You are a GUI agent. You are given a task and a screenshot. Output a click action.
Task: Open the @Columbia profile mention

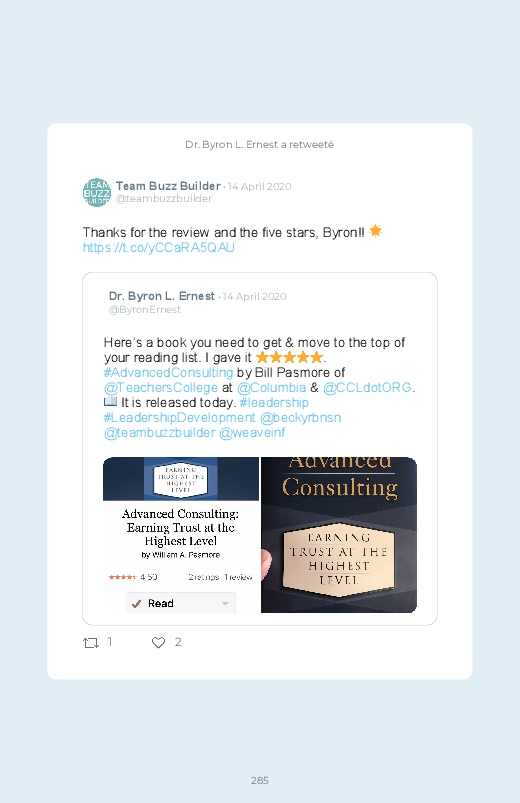272,388
